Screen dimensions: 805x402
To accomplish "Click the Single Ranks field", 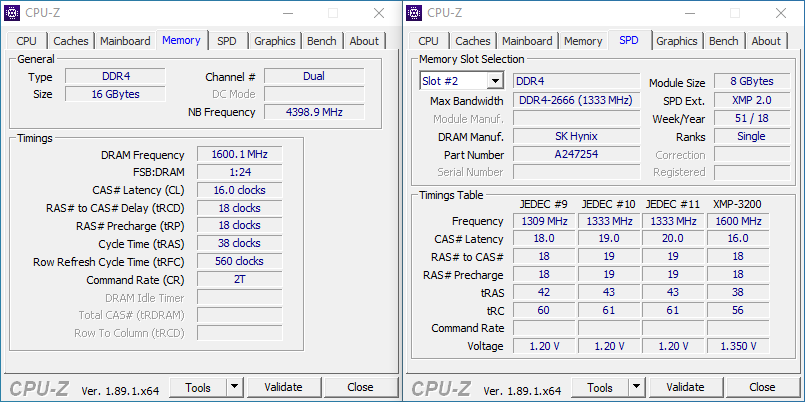I will click(752, 136).
